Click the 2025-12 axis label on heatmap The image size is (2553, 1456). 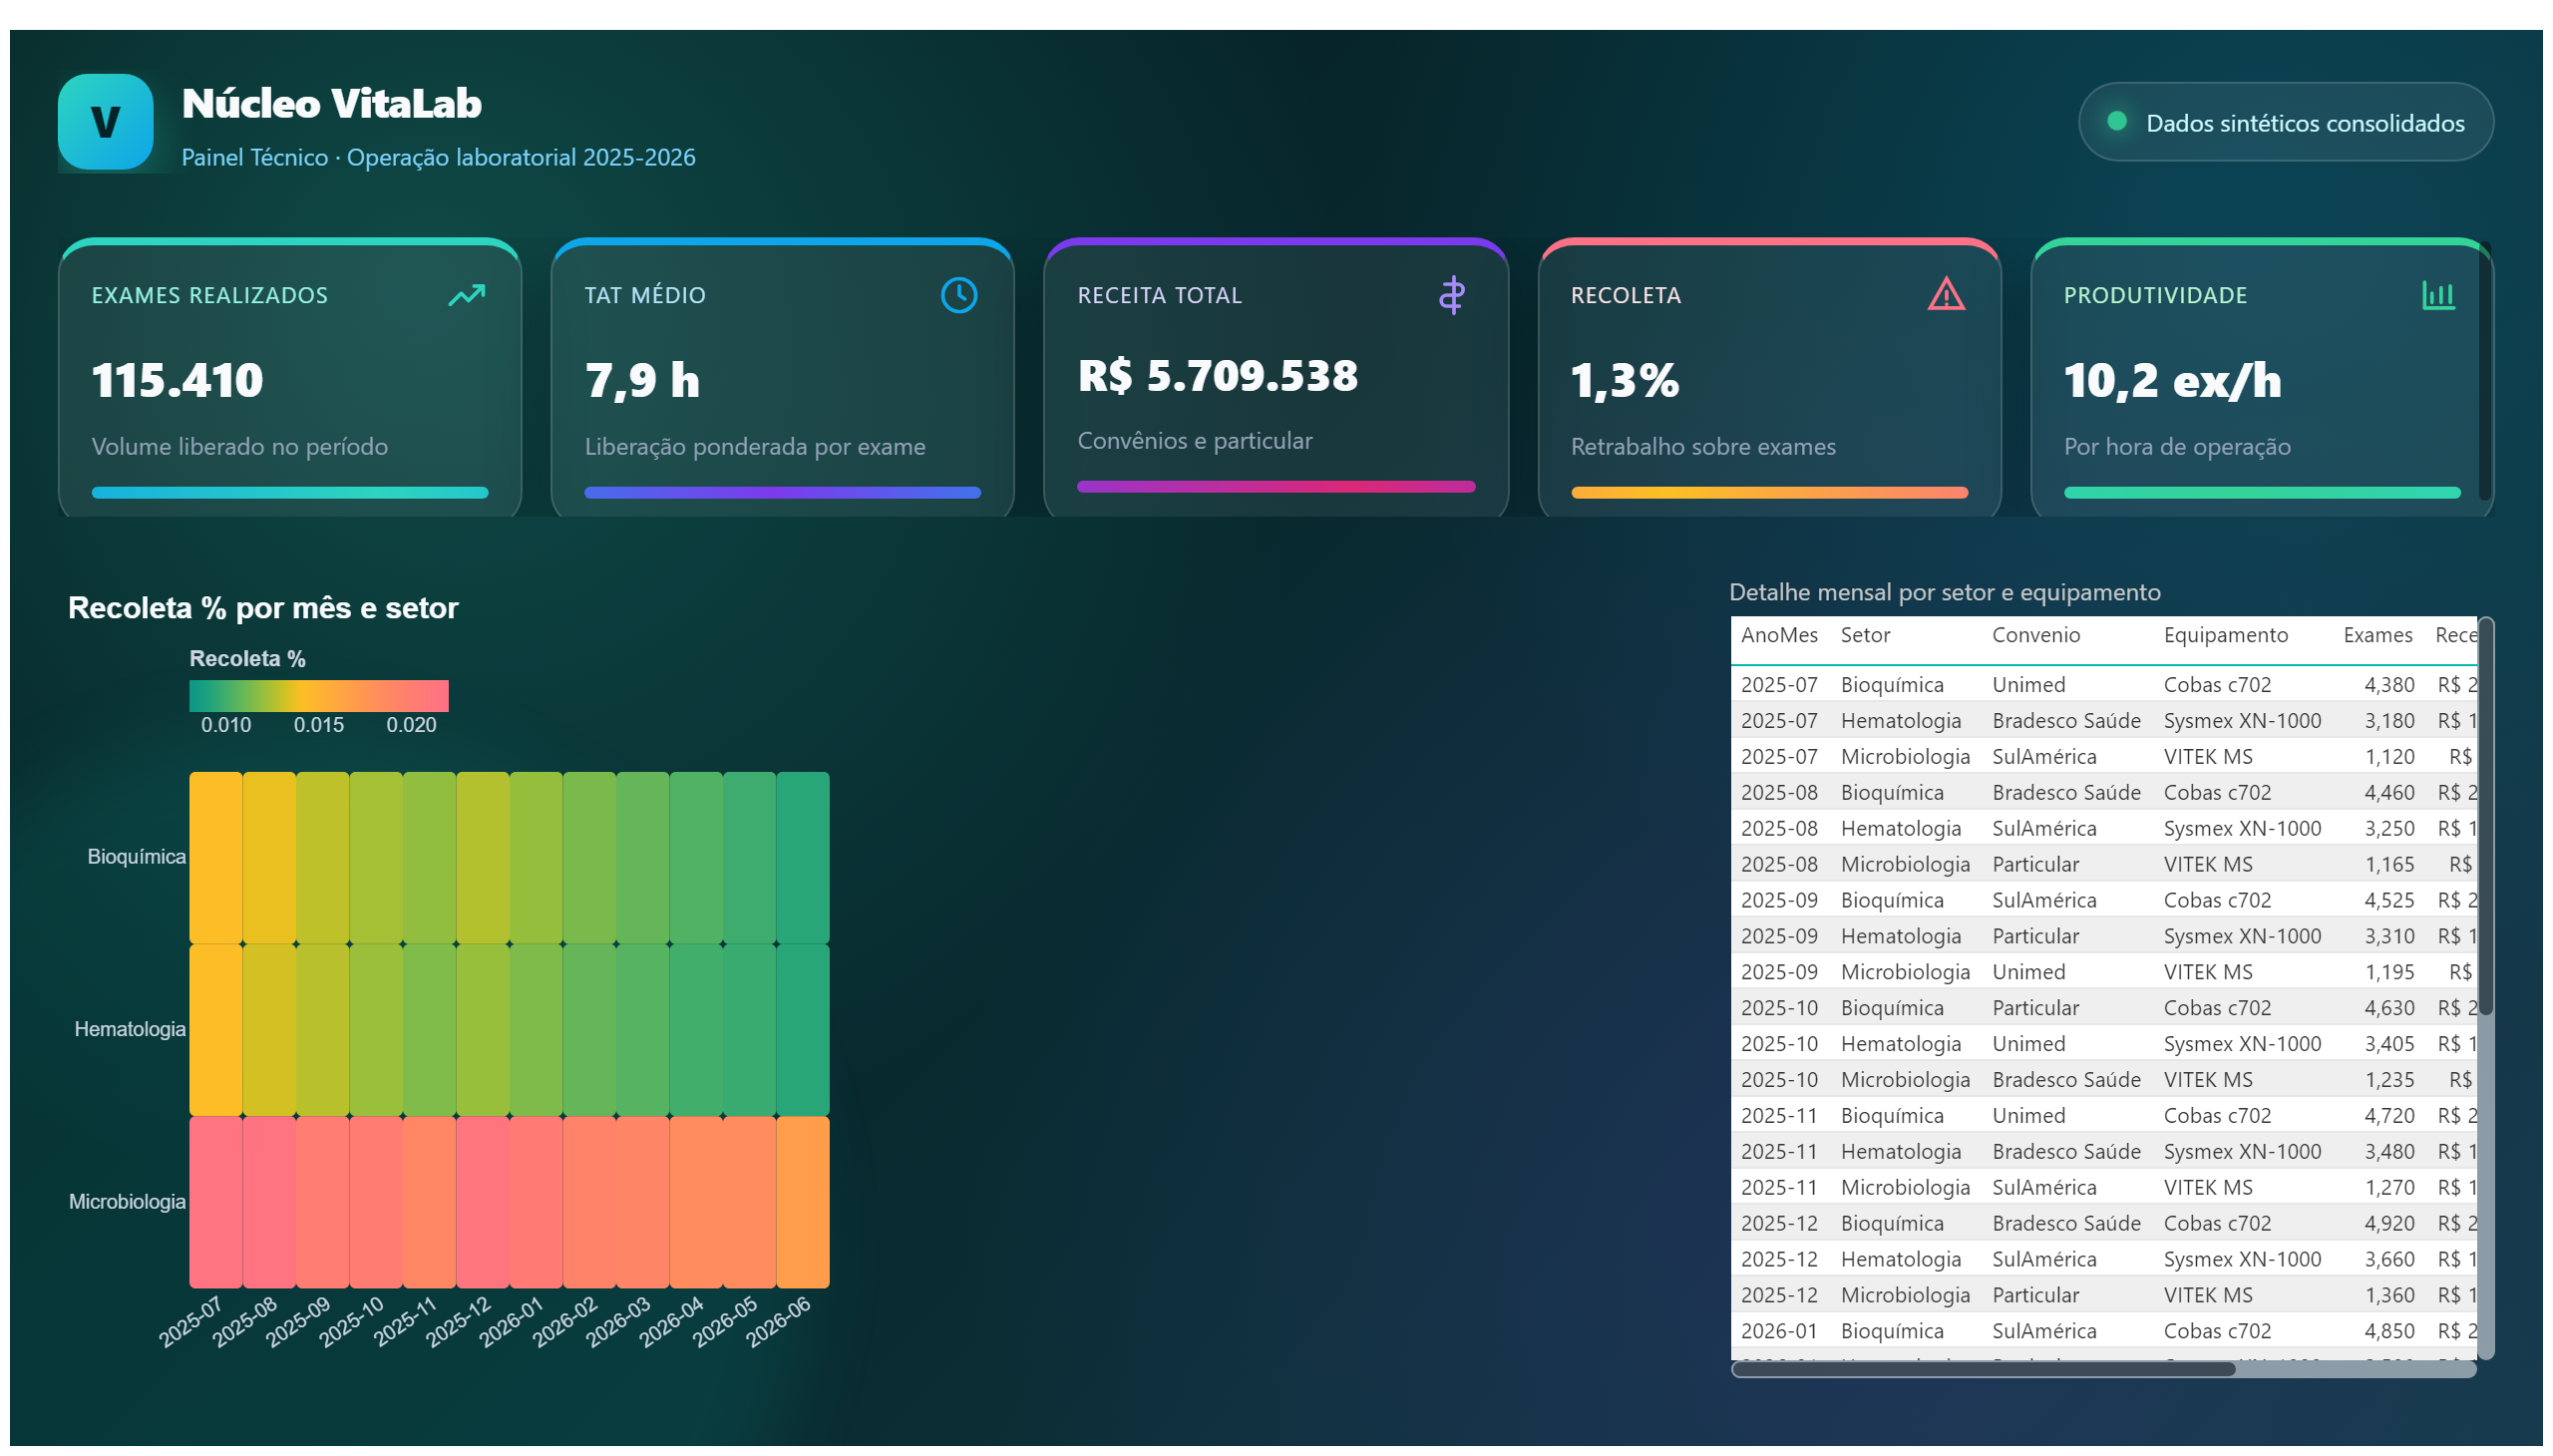[458, 1322]
